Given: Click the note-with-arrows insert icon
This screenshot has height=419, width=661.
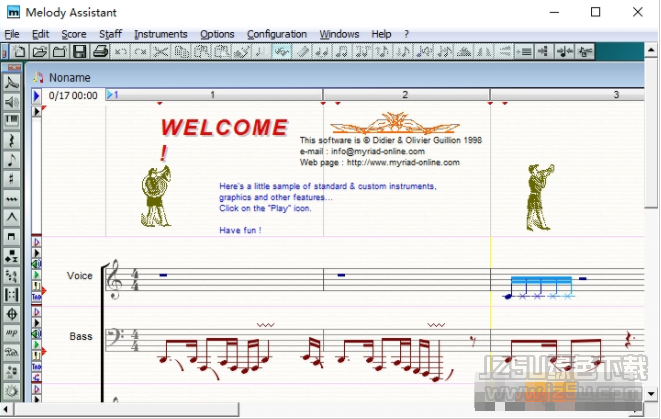Looking at the screenshot, I should [x=564, y=52].
